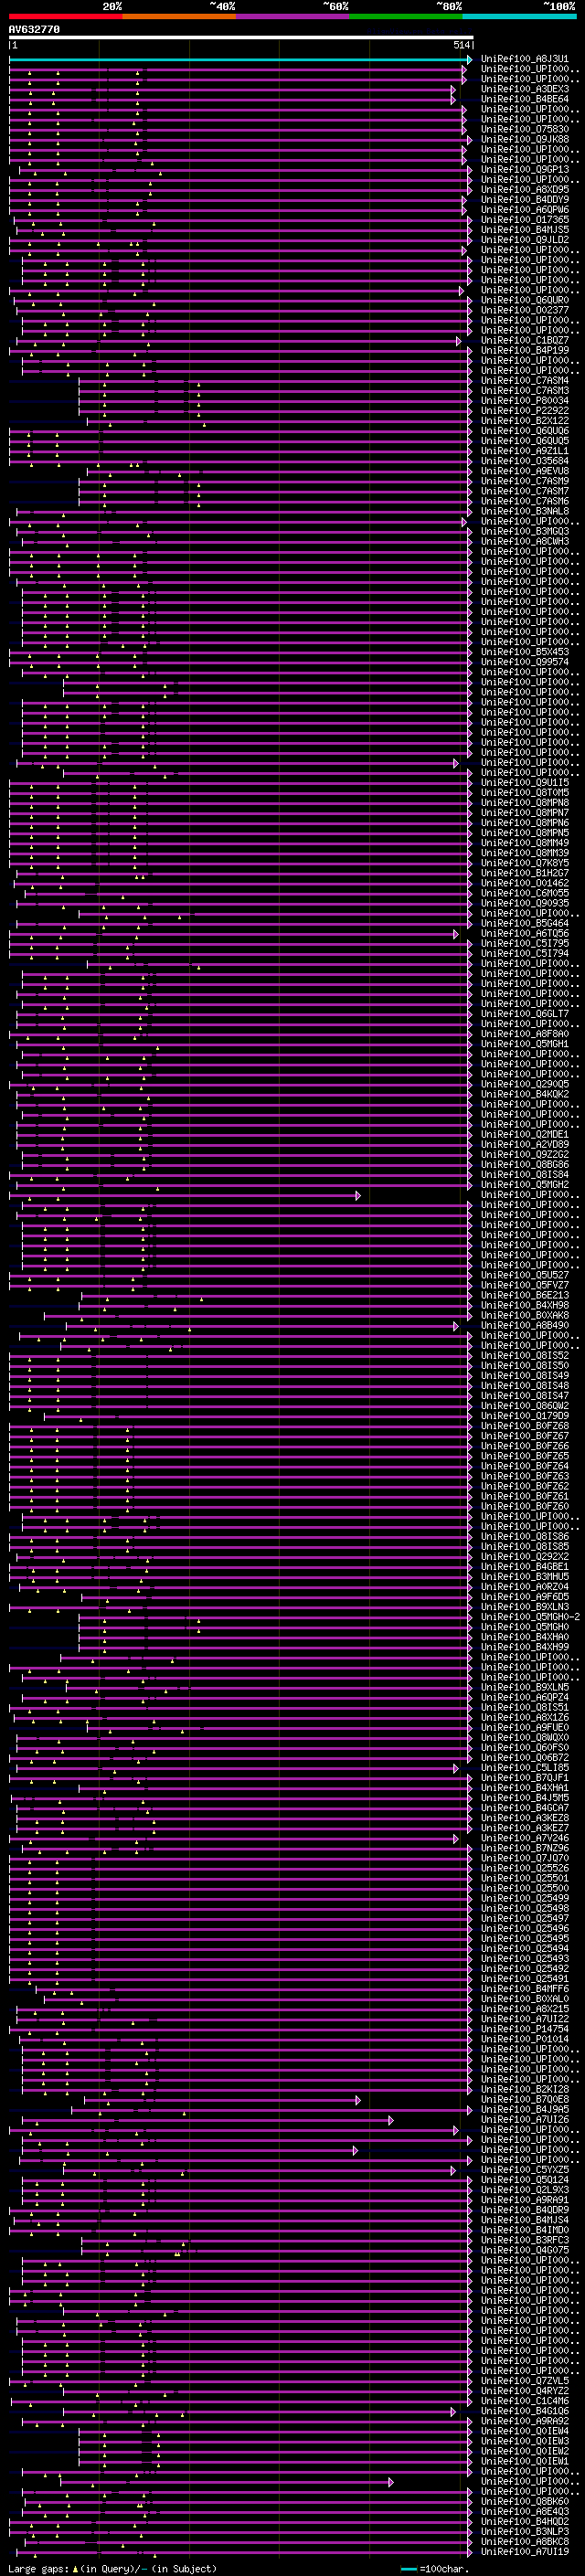Image resolution: width=585 pixels, height=2576 pixels.
Task: Open hit UniRef100_B4BE64
Action: coord(525,99)
